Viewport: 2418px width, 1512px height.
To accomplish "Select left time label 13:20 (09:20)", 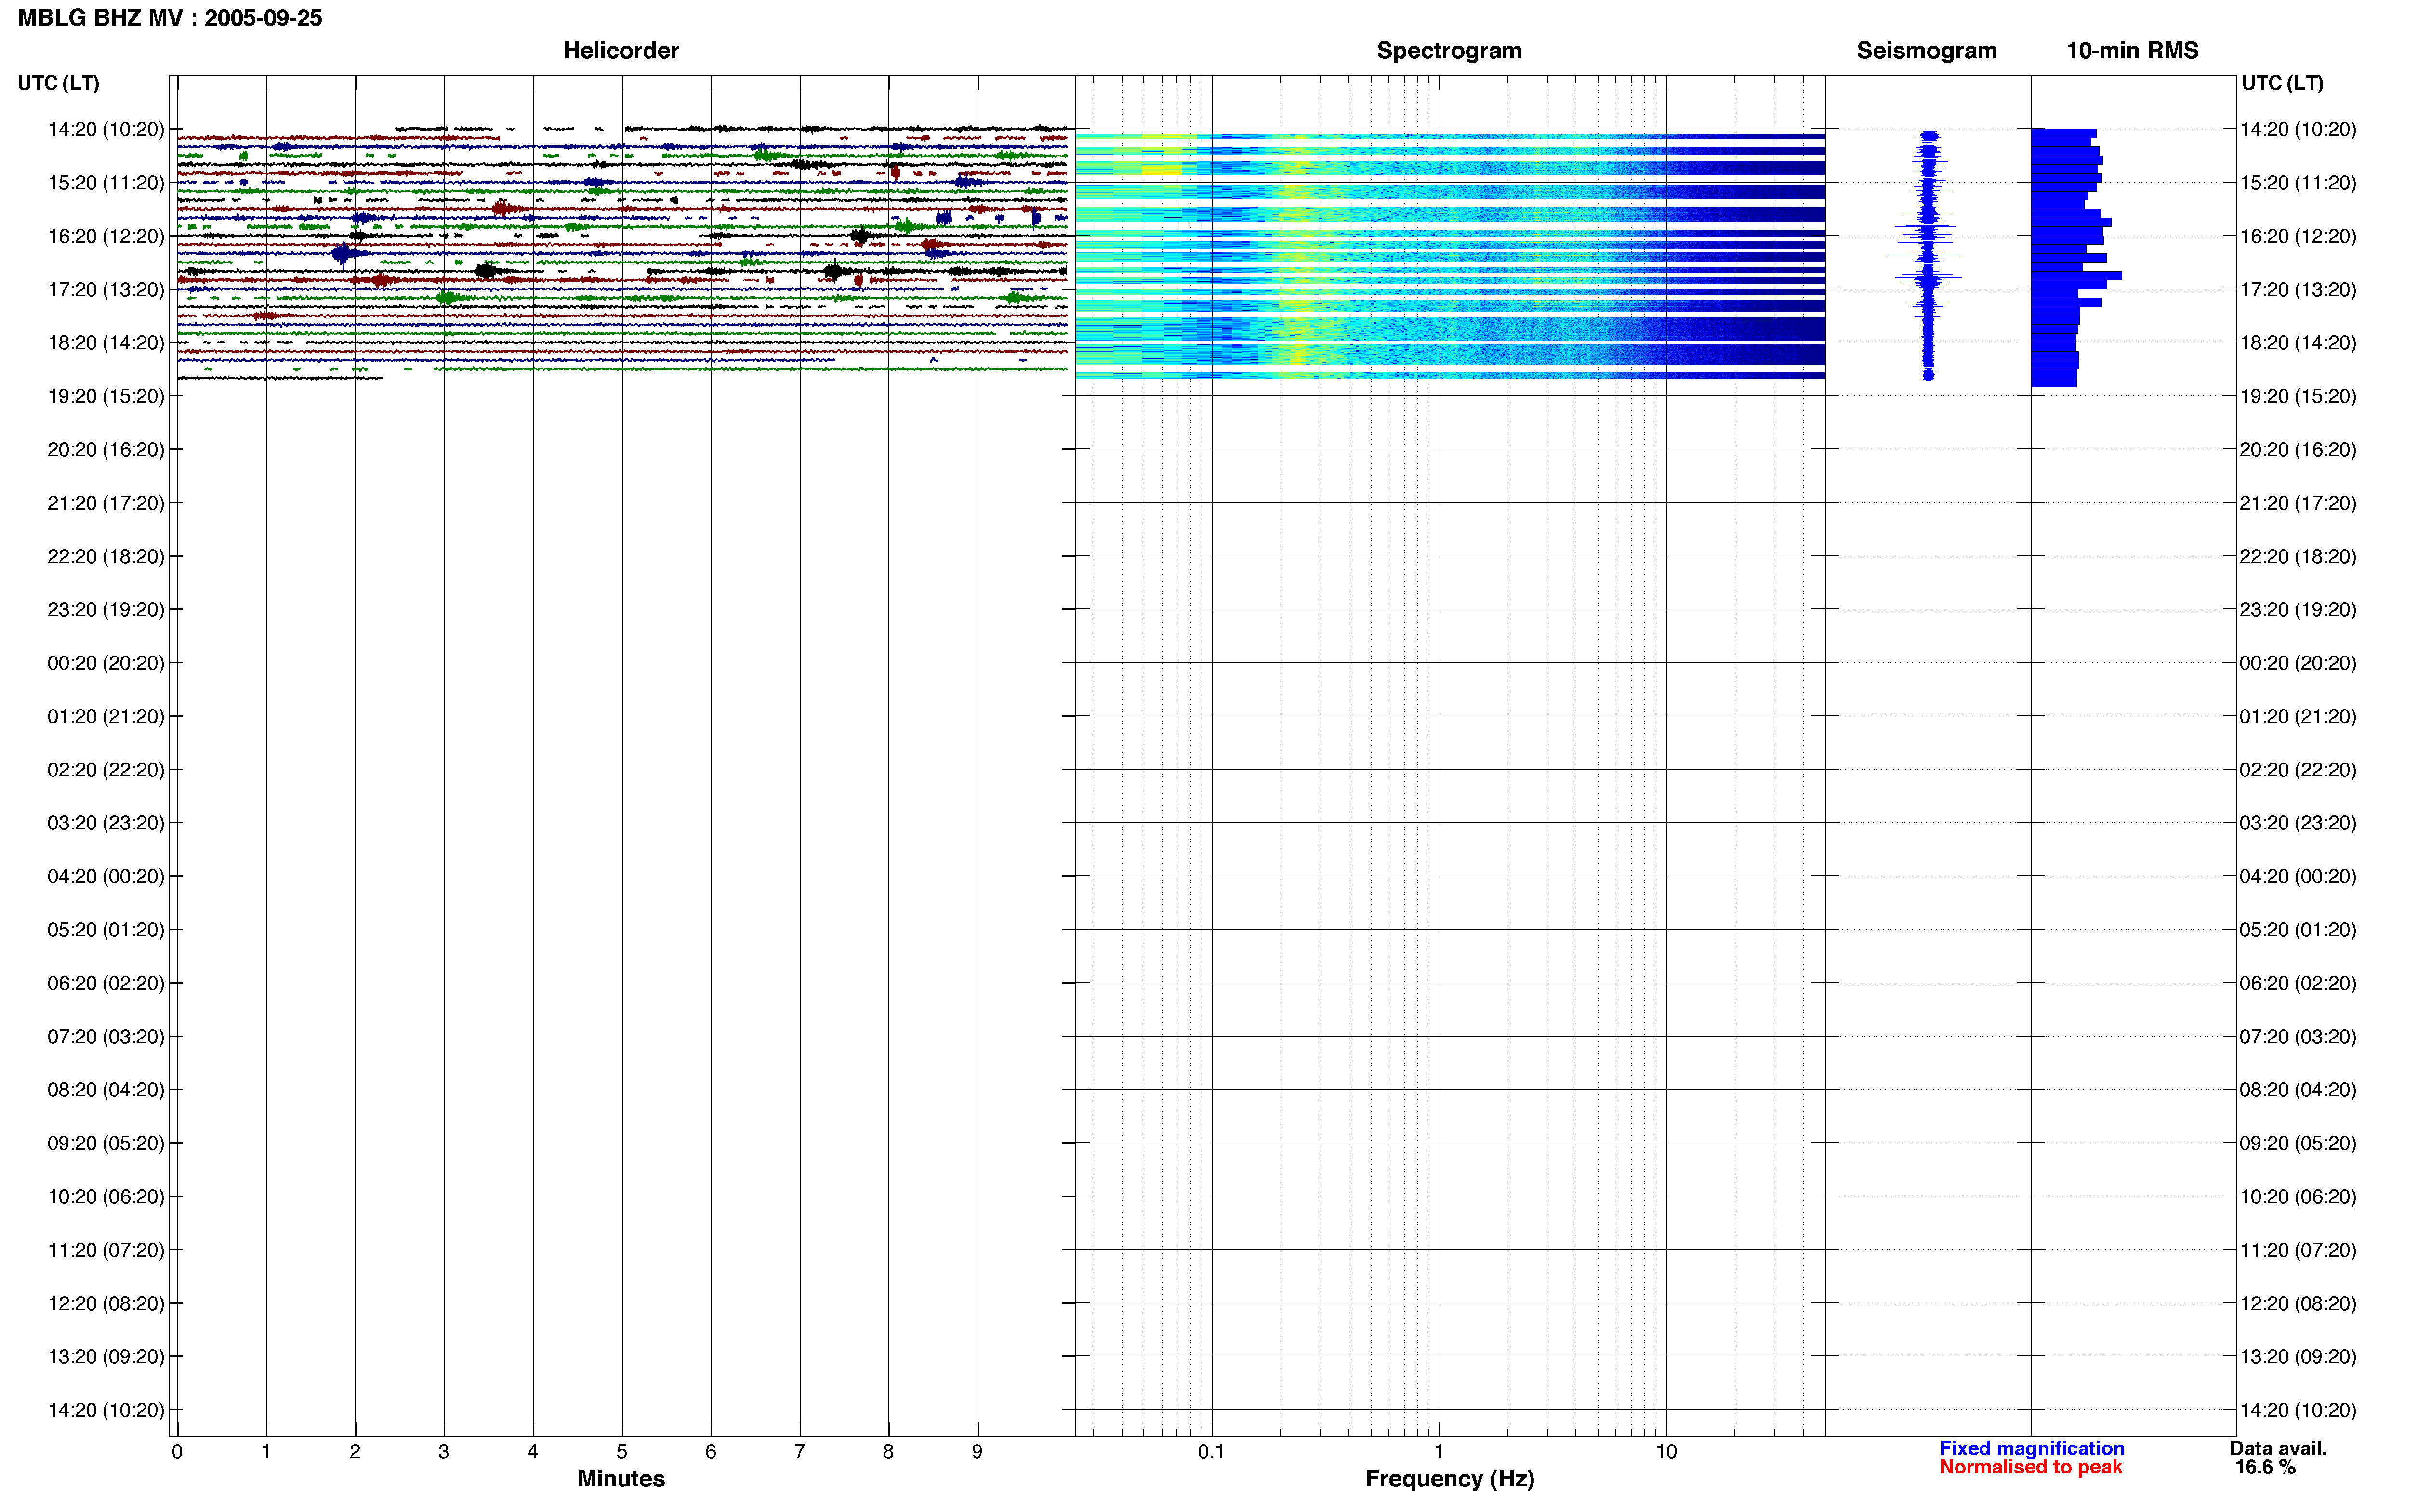I will point(106,1357).
